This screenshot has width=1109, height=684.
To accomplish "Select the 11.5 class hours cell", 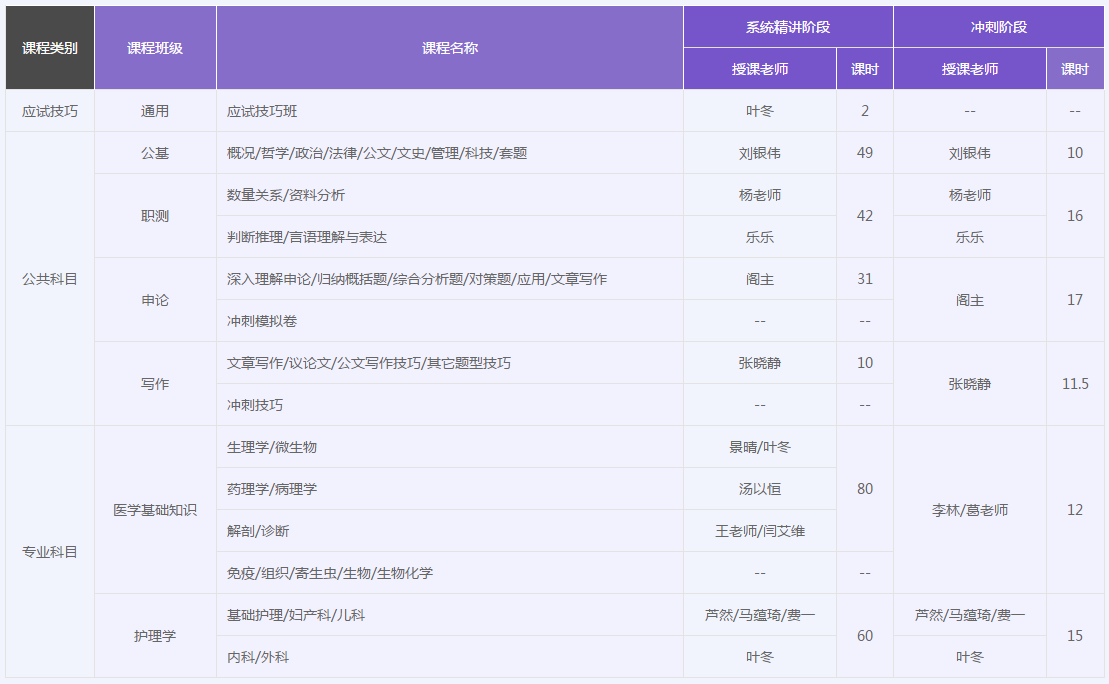I will [1075, 384].
